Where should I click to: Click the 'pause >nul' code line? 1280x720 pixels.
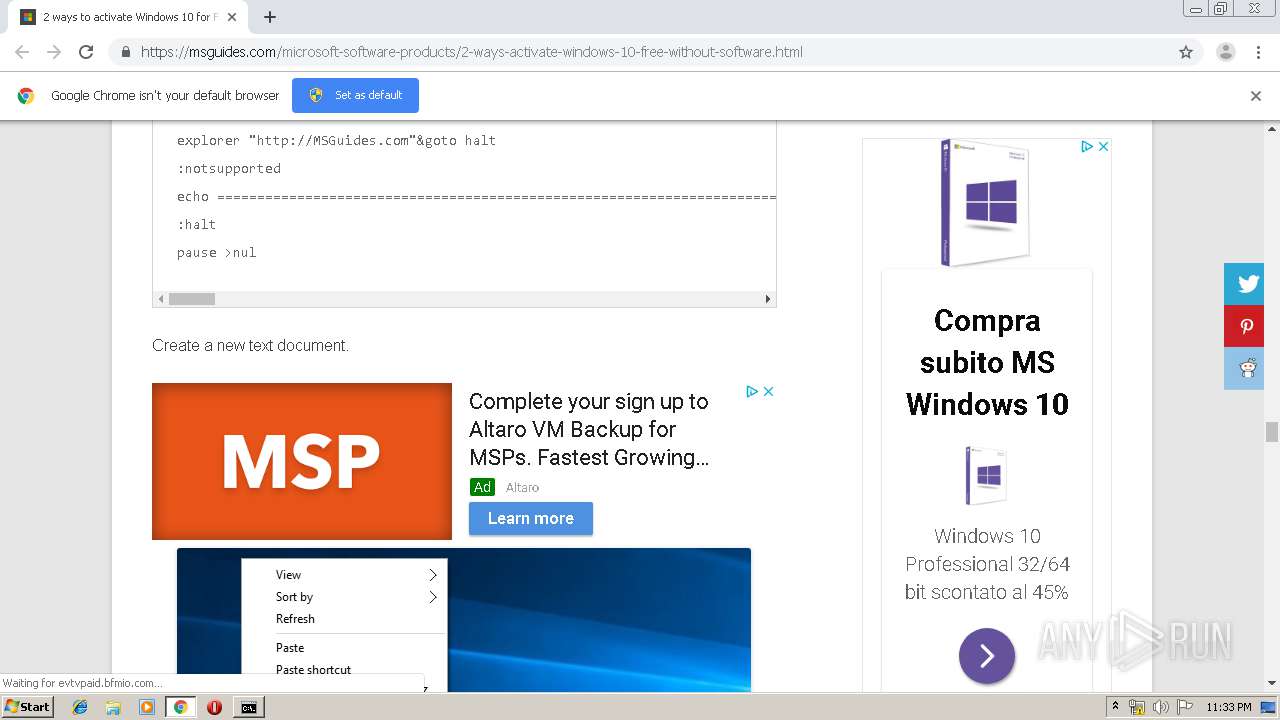[x=217, y=252]
